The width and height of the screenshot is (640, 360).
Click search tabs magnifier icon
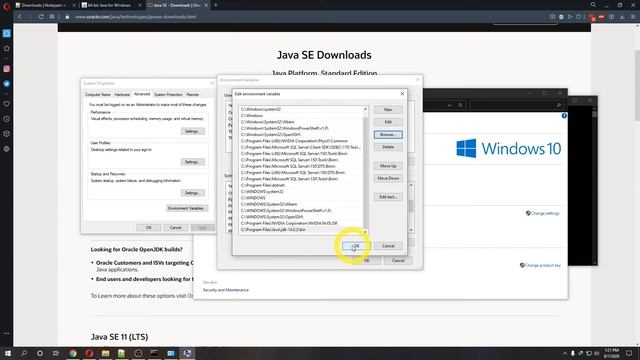click(593, 5)
